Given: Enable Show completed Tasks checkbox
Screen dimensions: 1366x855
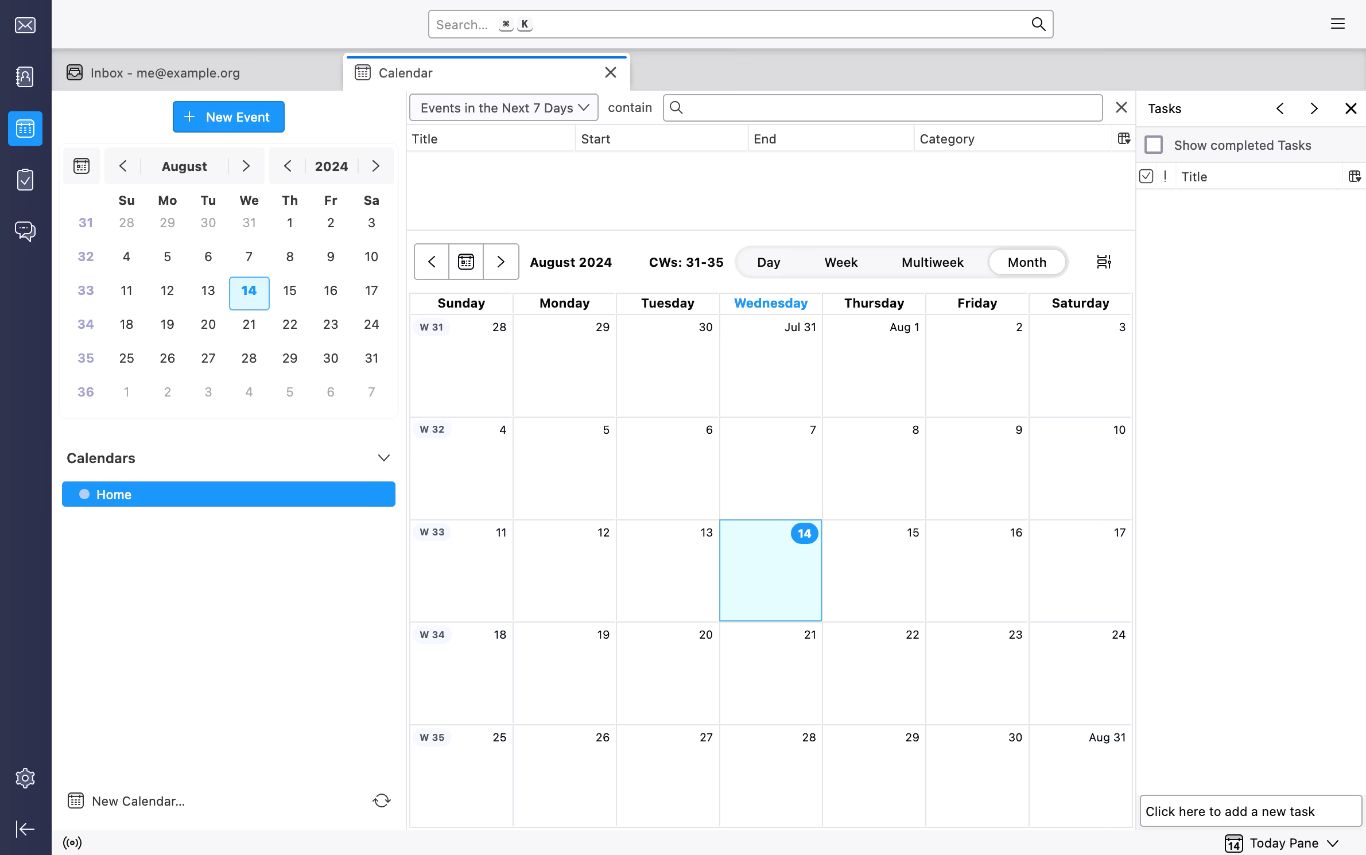Looking at the screenshot, I should click(1154, 145).
